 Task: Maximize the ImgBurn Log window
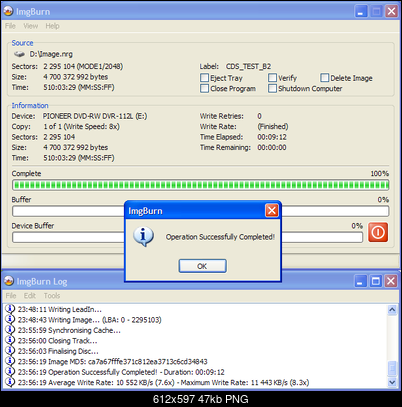(376, 281)
